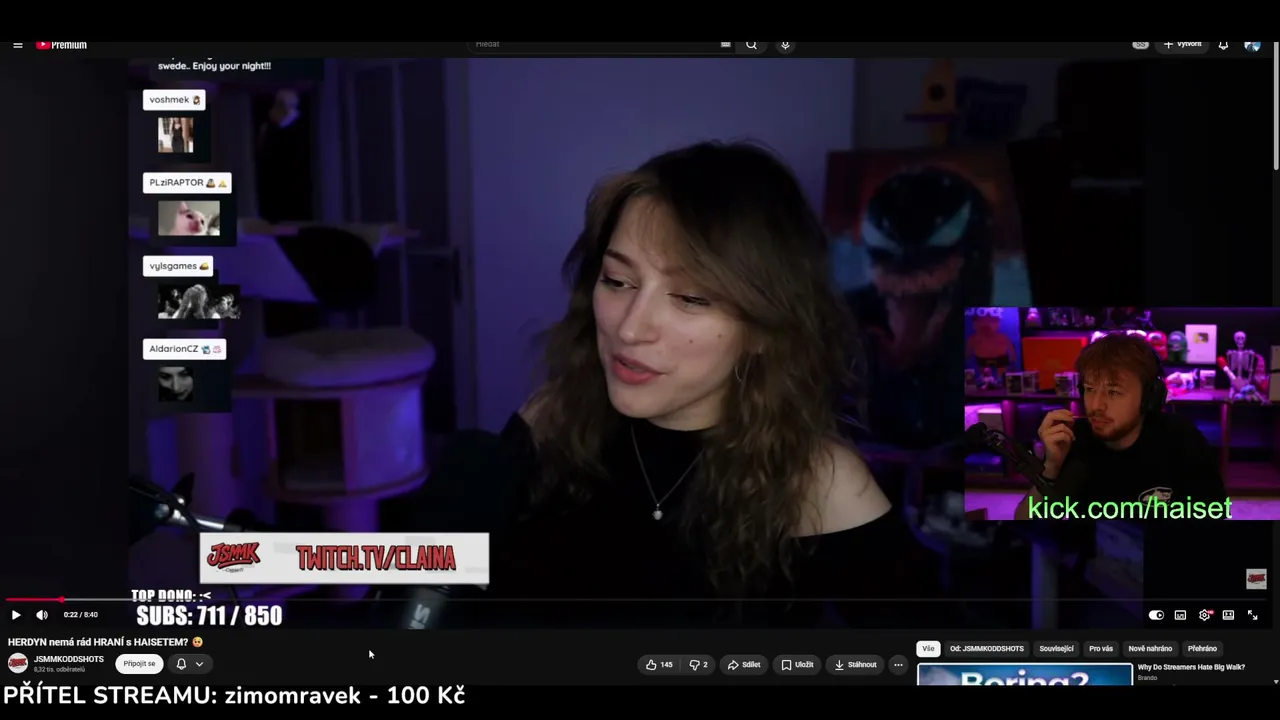This screenshot has width=1280, height=720.
Task: Expand the subscription notification dropdown
Action: 199,664
